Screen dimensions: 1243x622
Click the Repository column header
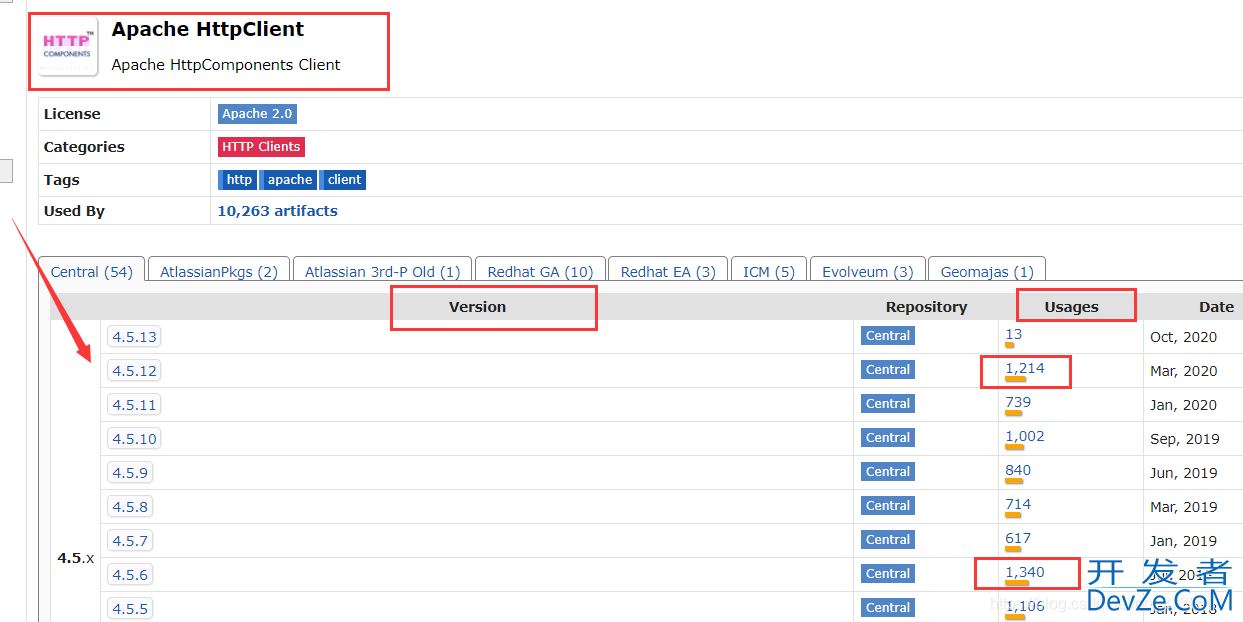(926, 307)
